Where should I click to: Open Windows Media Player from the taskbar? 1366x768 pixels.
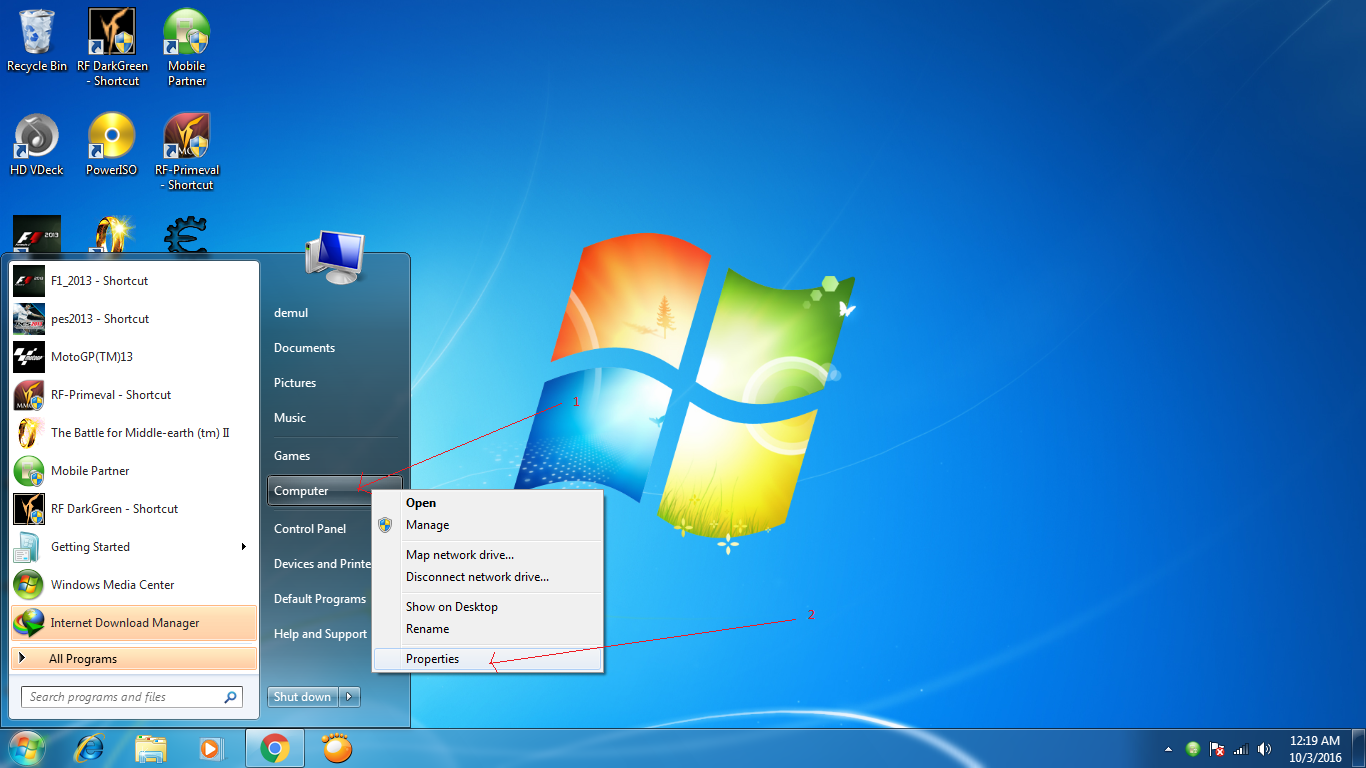(211, 748)
